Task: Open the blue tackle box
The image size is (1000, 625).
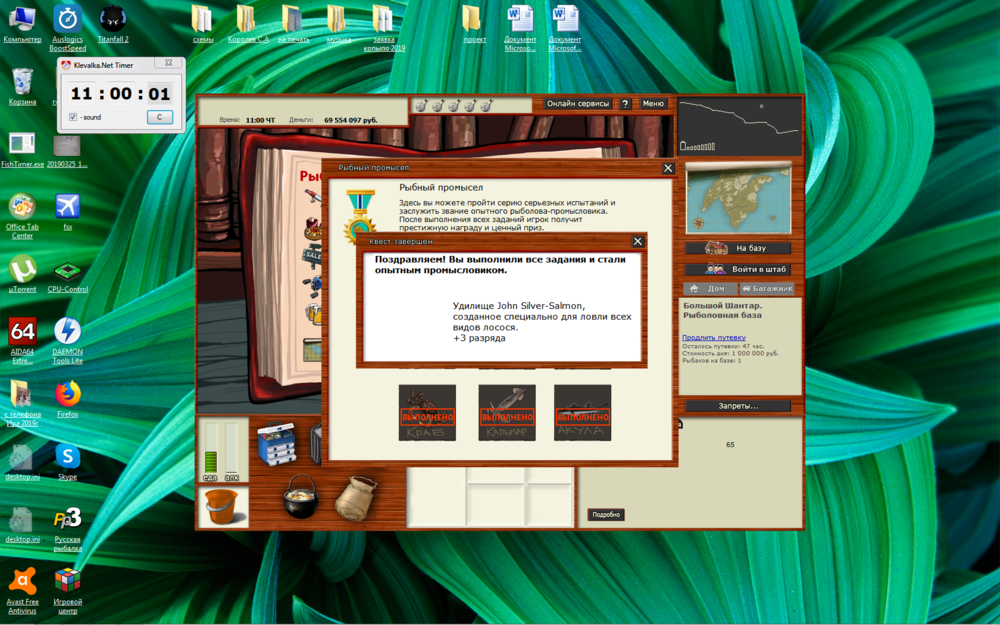Action: tap(277, 443)
